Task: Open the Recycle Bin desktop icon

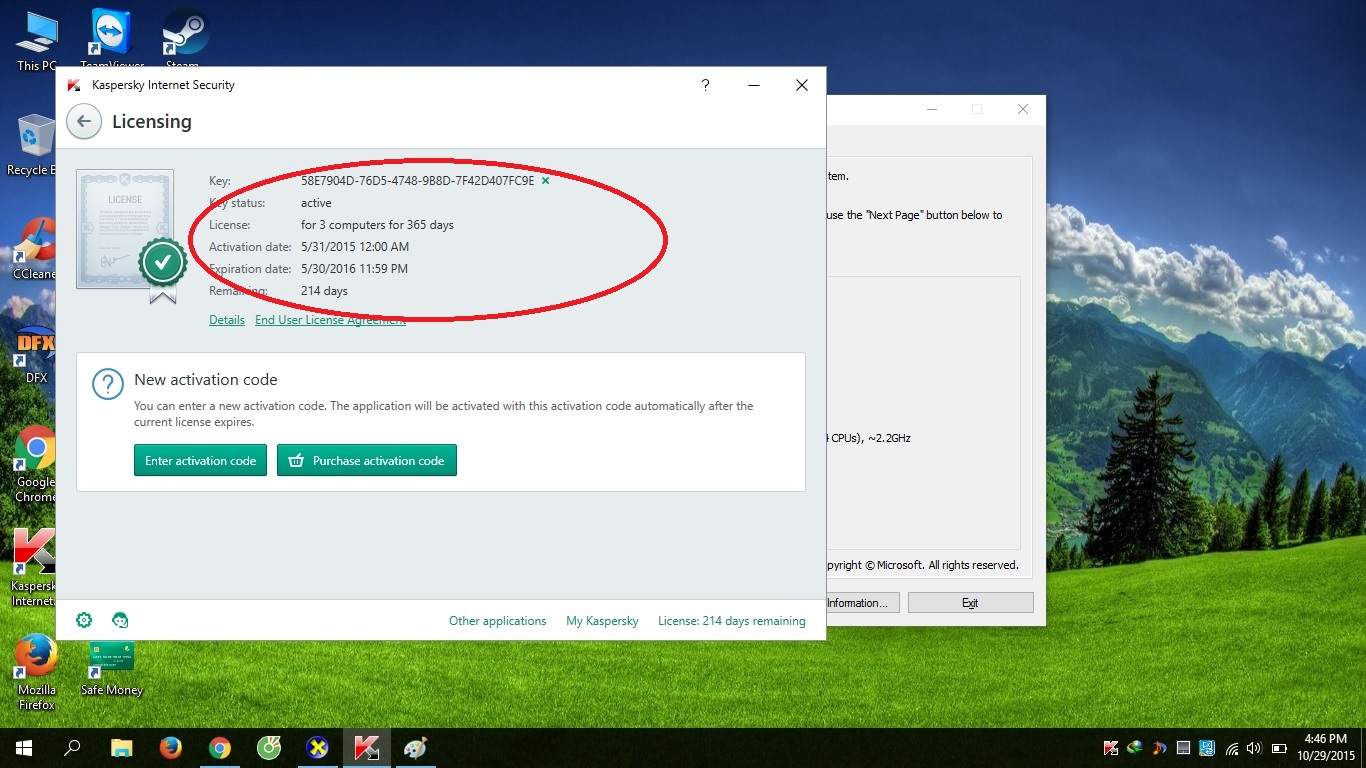Action: pos(34,145)
